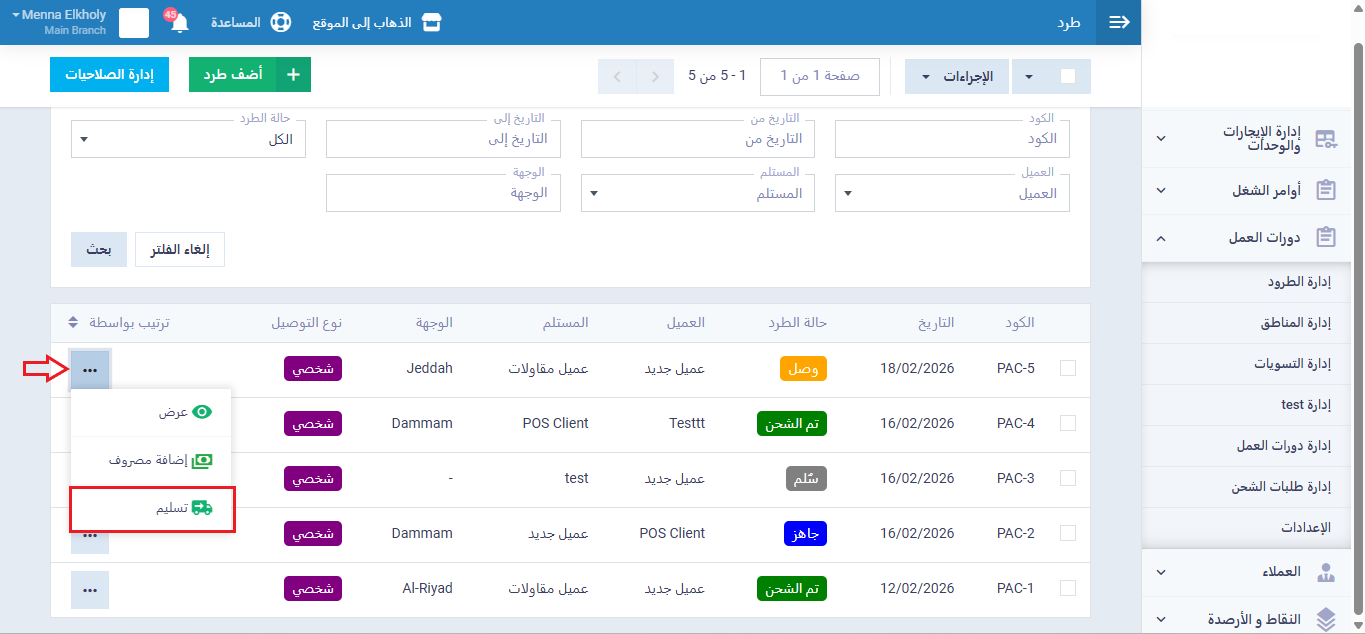Click the orange وصل status badge

point(803,368)
